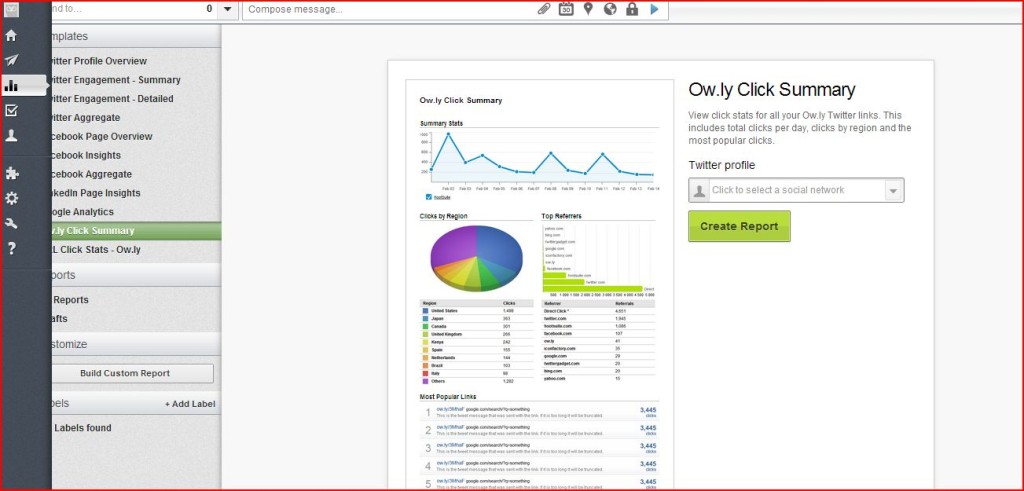The height and width of the screenshot is (491, 1024).
Task: Open the Home streams icon in sidebar
Action: [x=11, y=36]
